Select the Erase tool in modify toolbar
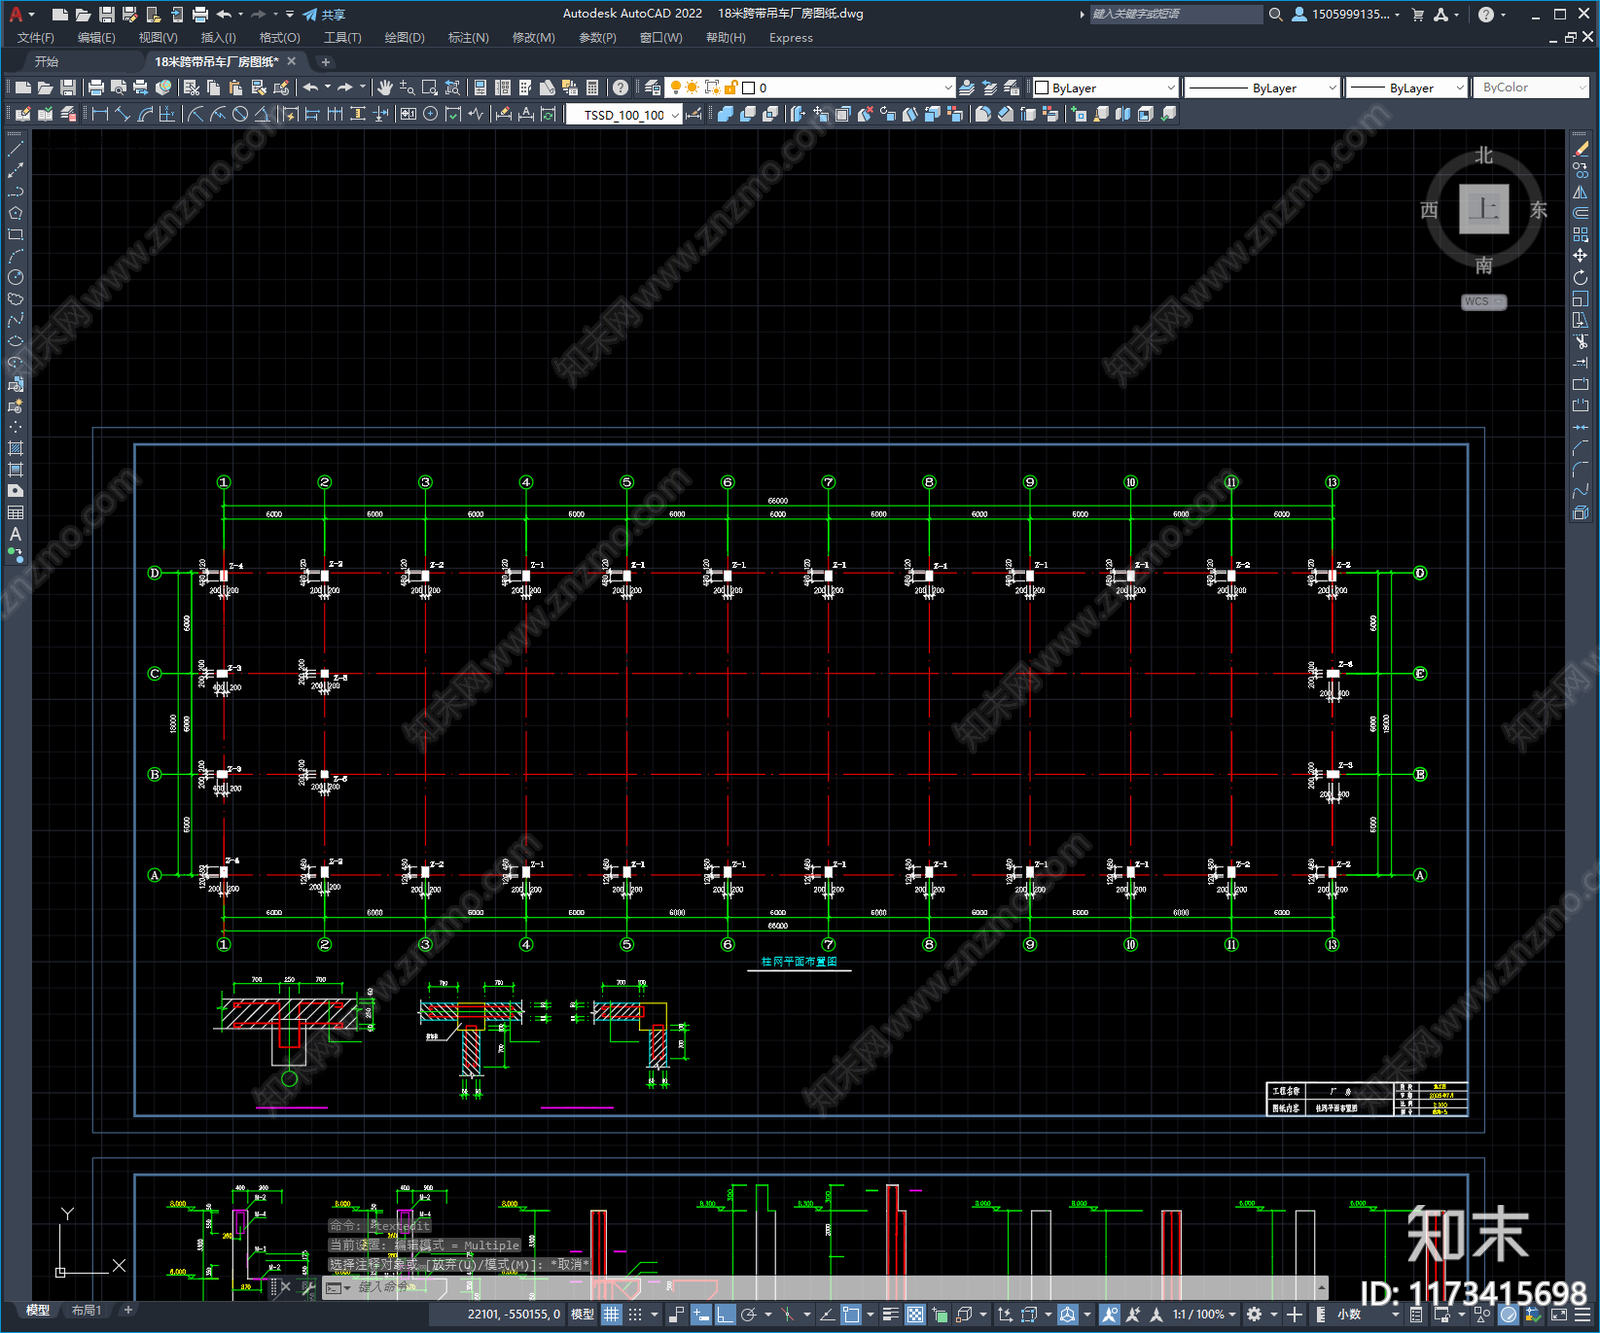 1580,149
